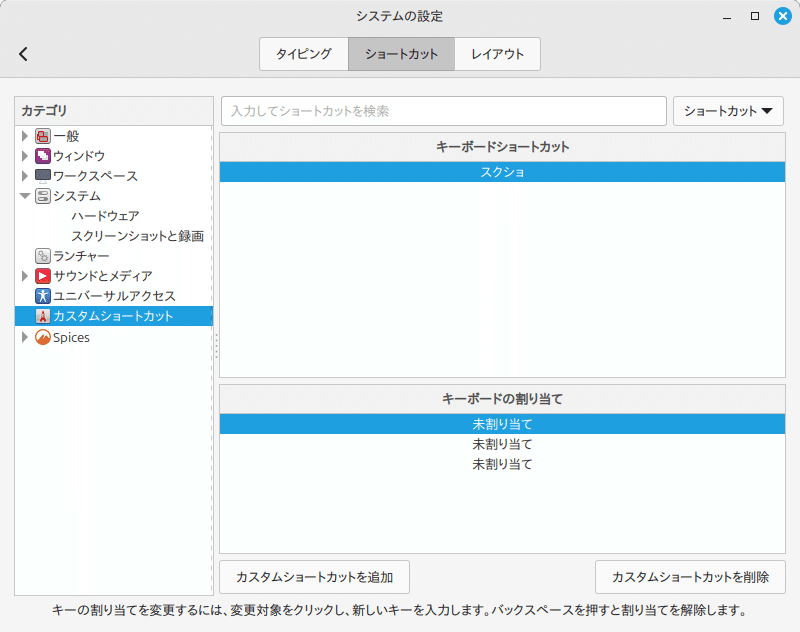Select ユニバーサルアクセス category label

click(114, 296)
